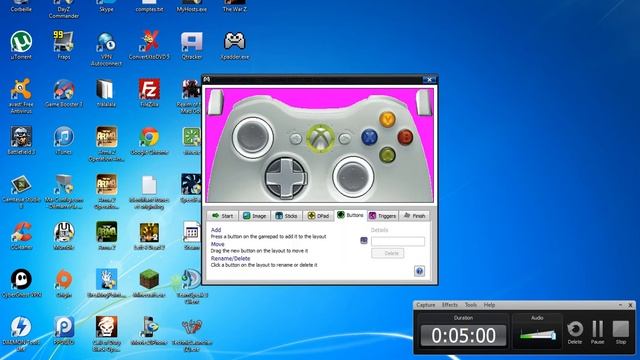
Task: Open the green Arma 2 icon
Action: tap(107, 236)
